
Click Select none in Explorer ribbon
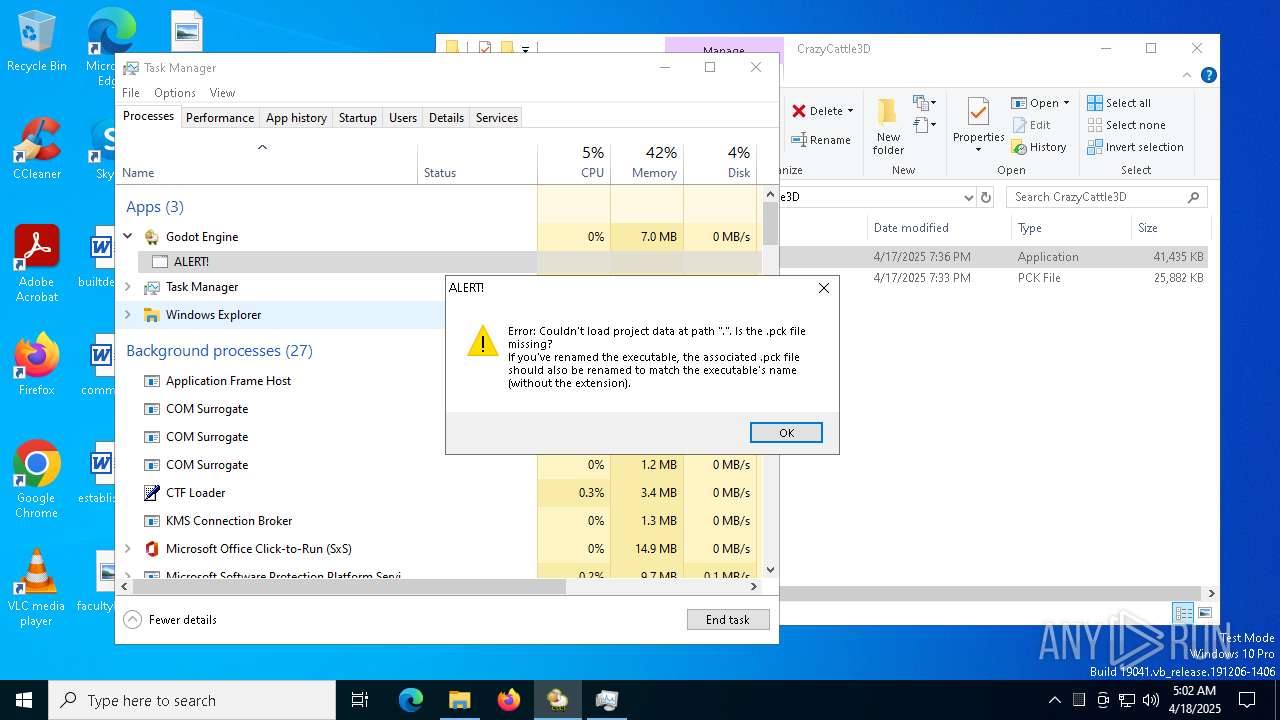pyautogui.click(x=1126, y=125)
